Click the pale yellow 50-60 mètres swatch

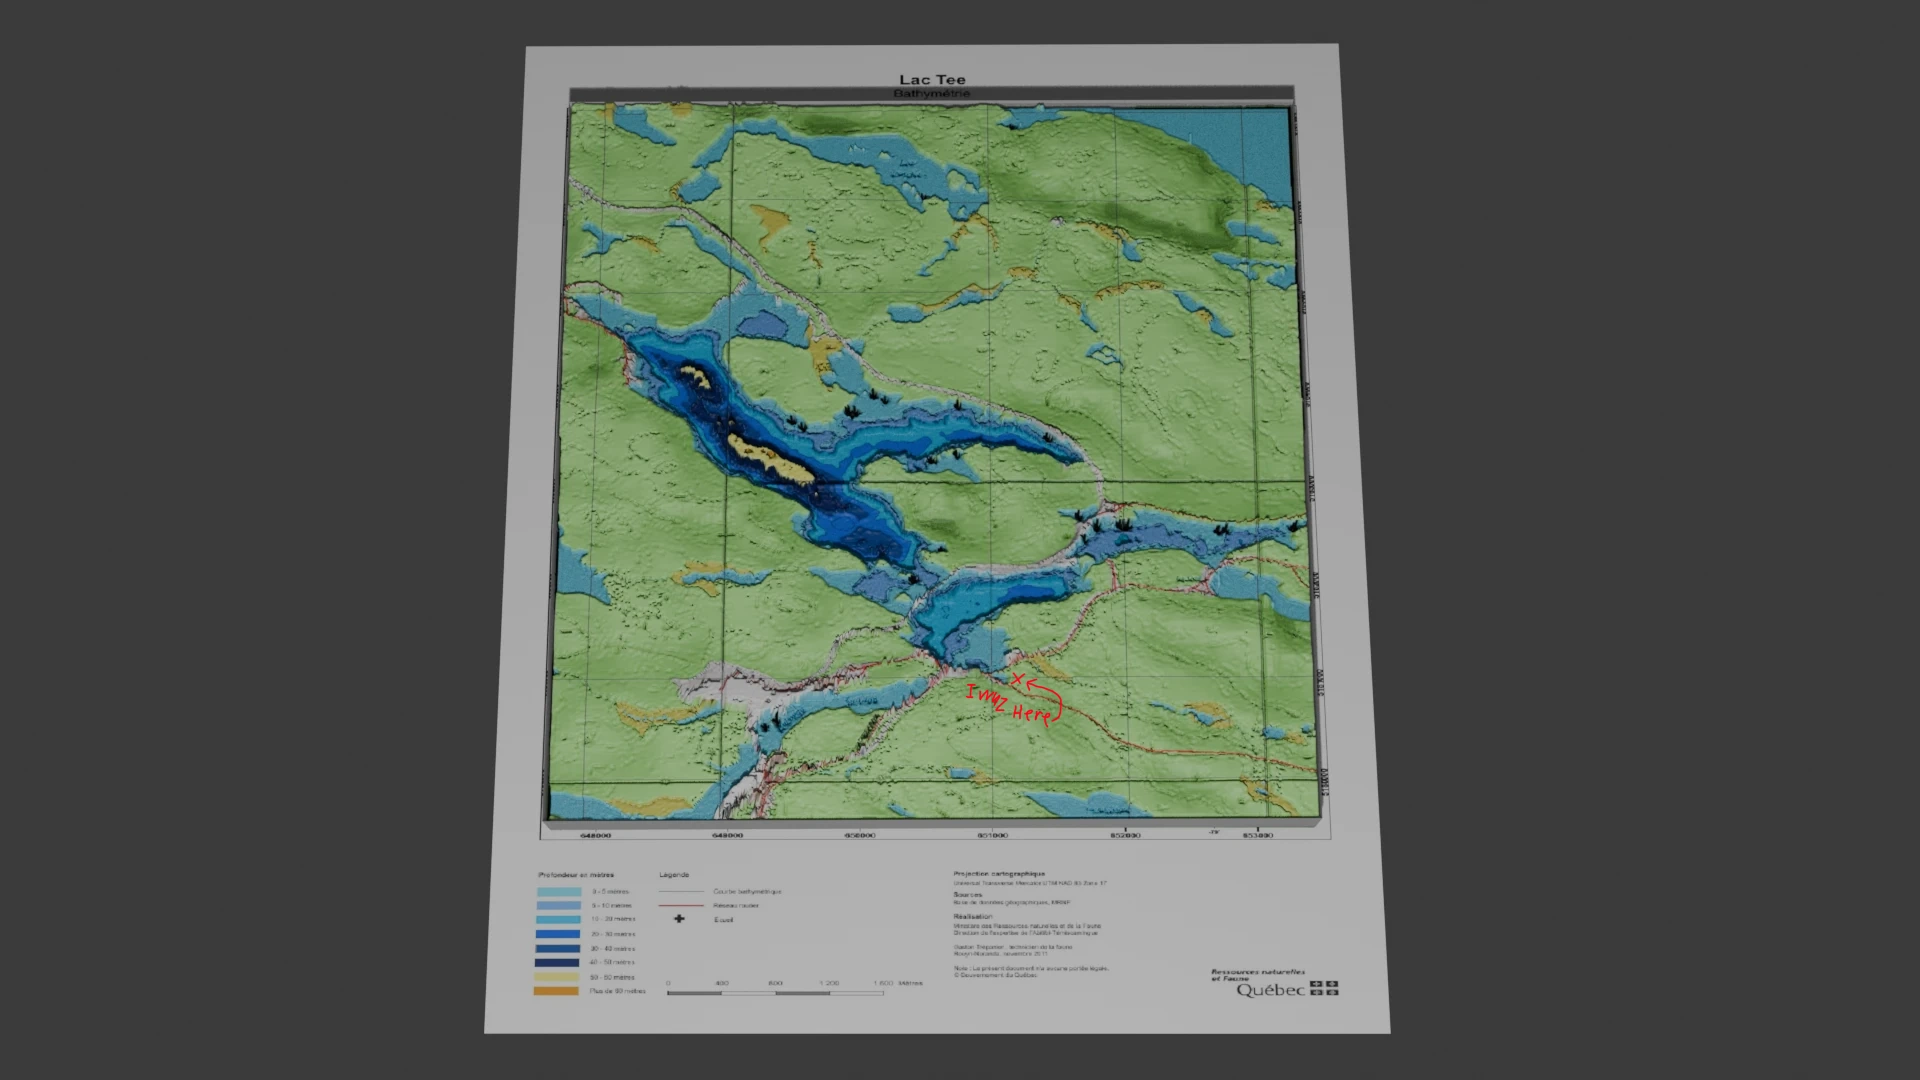(557, 977)
